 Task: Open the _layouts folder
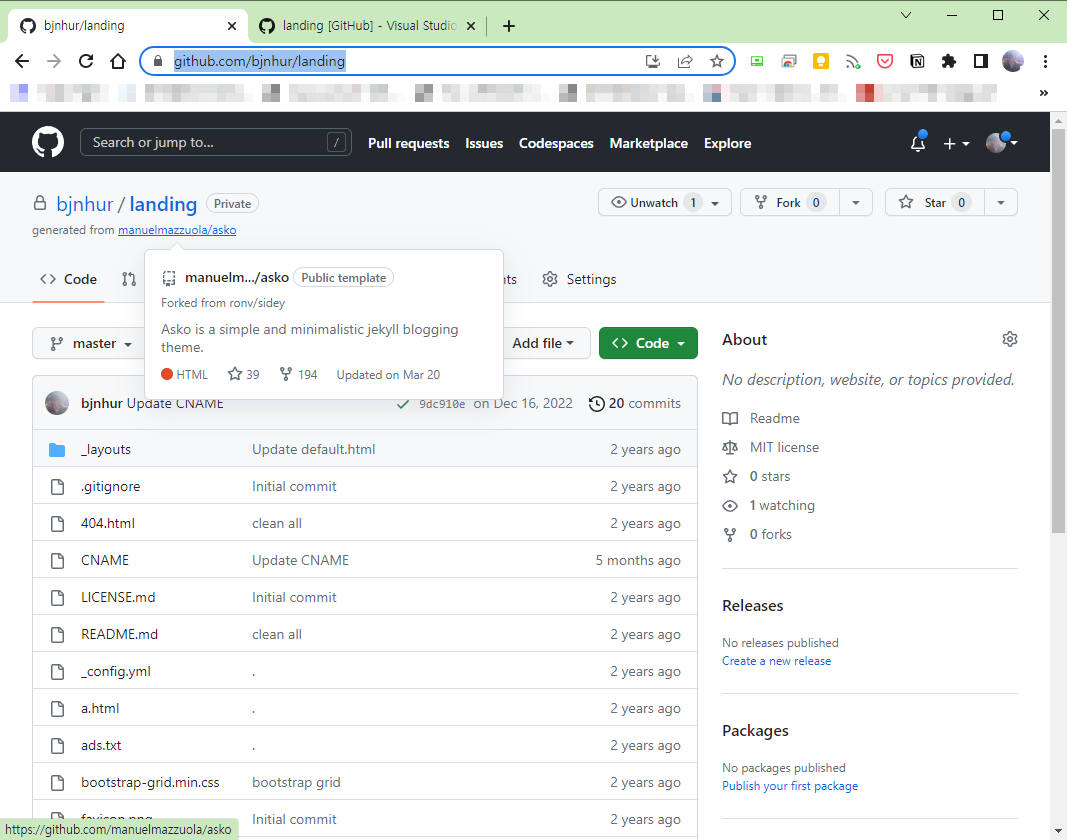click(105, 449)
